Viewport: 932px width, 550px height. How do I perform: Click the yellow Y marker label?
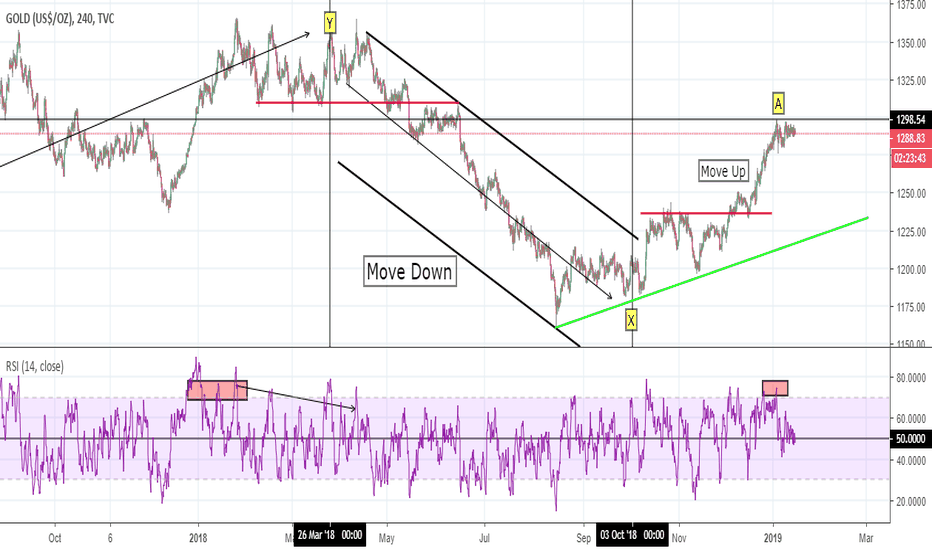pyautogui.click(x=330, y=23)
